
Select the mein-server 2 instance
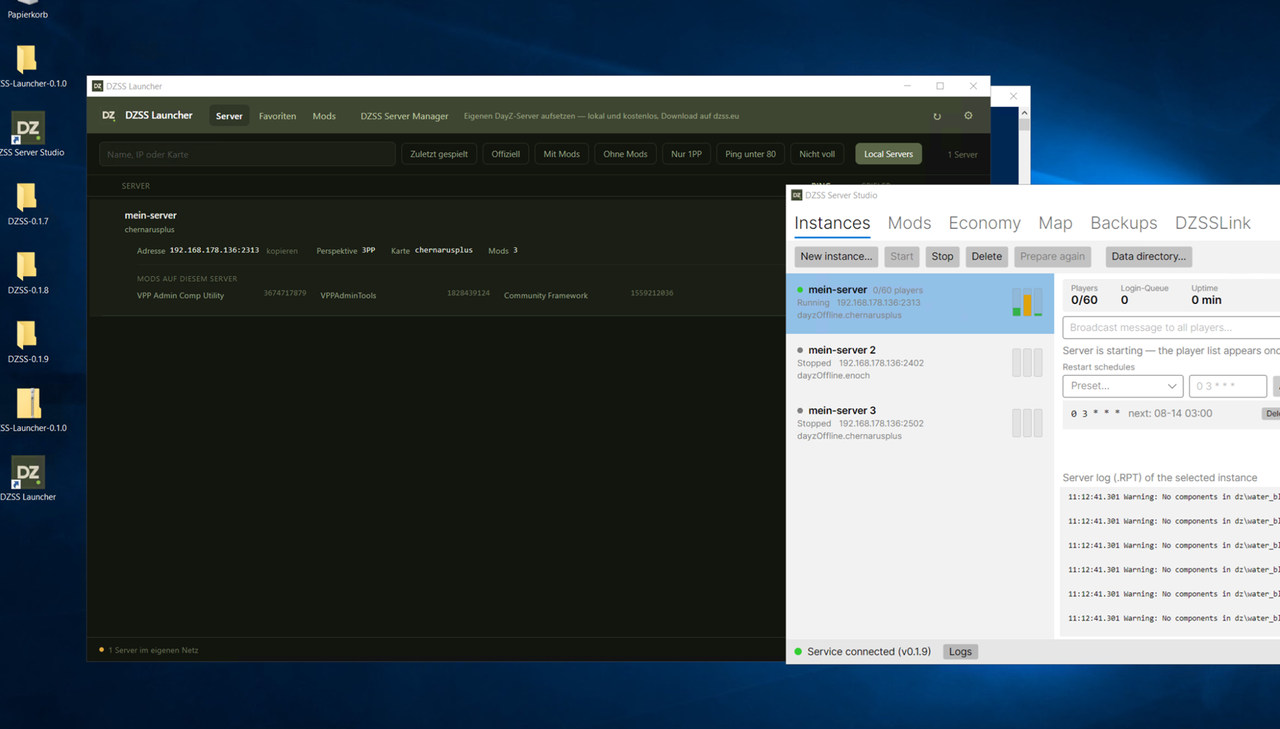(x=920, y=363)
